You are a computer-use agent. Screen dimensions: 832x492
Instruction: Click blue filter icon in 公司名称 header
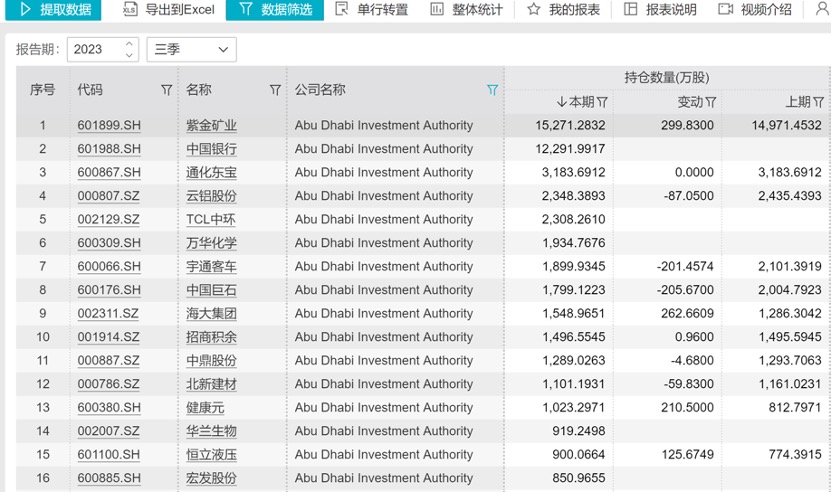pyautogui.click(x=492, y=90)
